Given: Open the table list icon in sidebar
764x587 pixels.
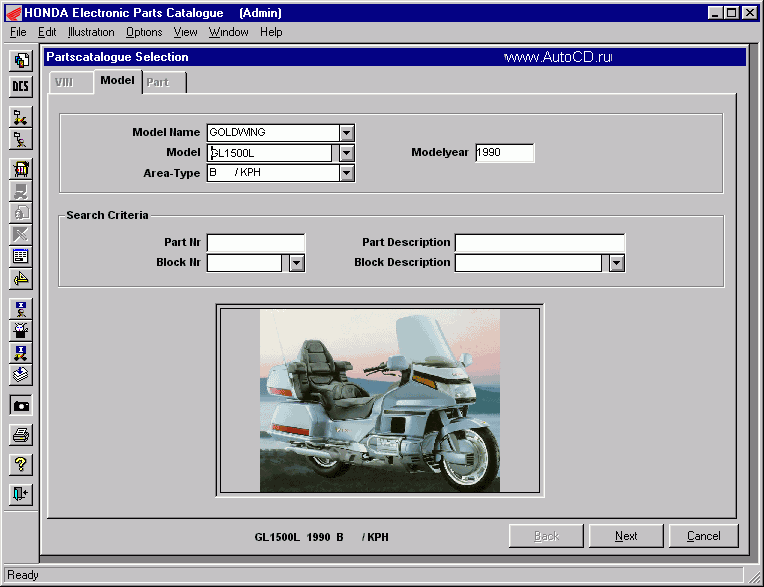Looking at the screenshot, I should (21, 256).
